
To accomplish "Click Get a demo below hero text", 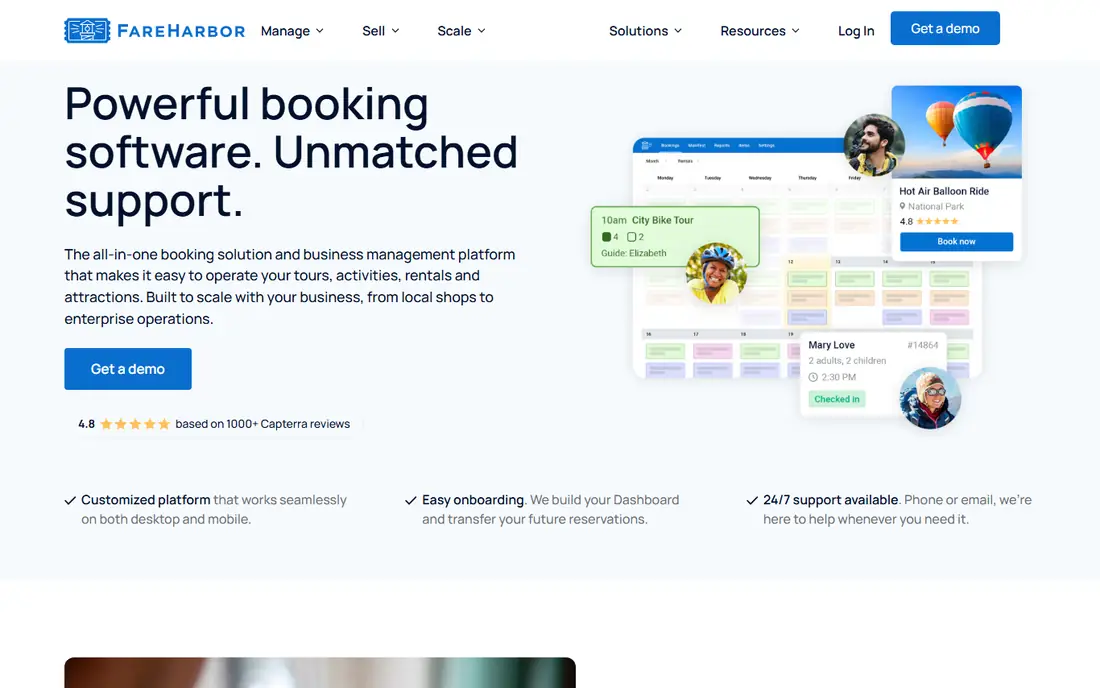I will click(128, 369).
